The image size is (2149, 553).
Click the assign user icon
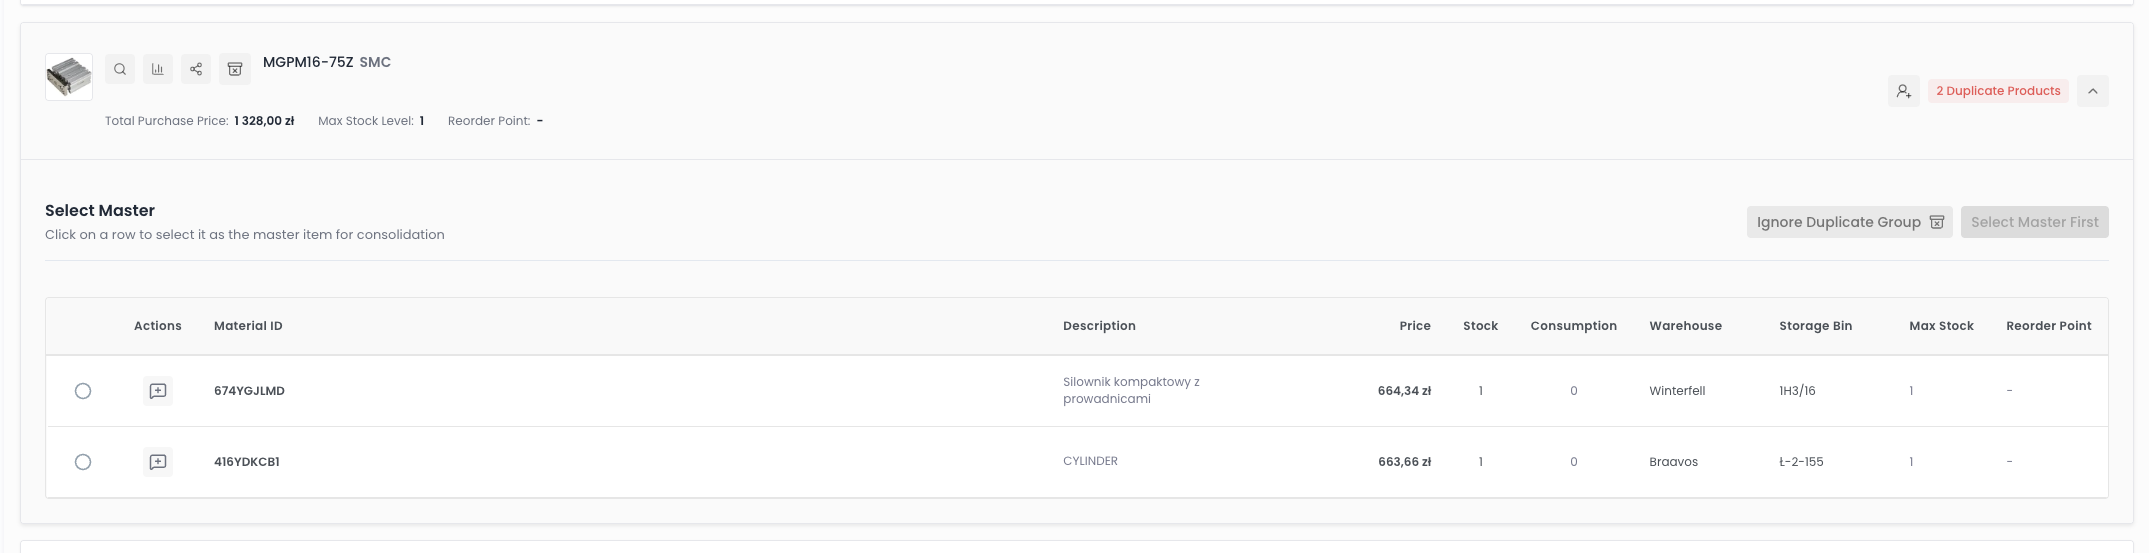click(1903, 91)
